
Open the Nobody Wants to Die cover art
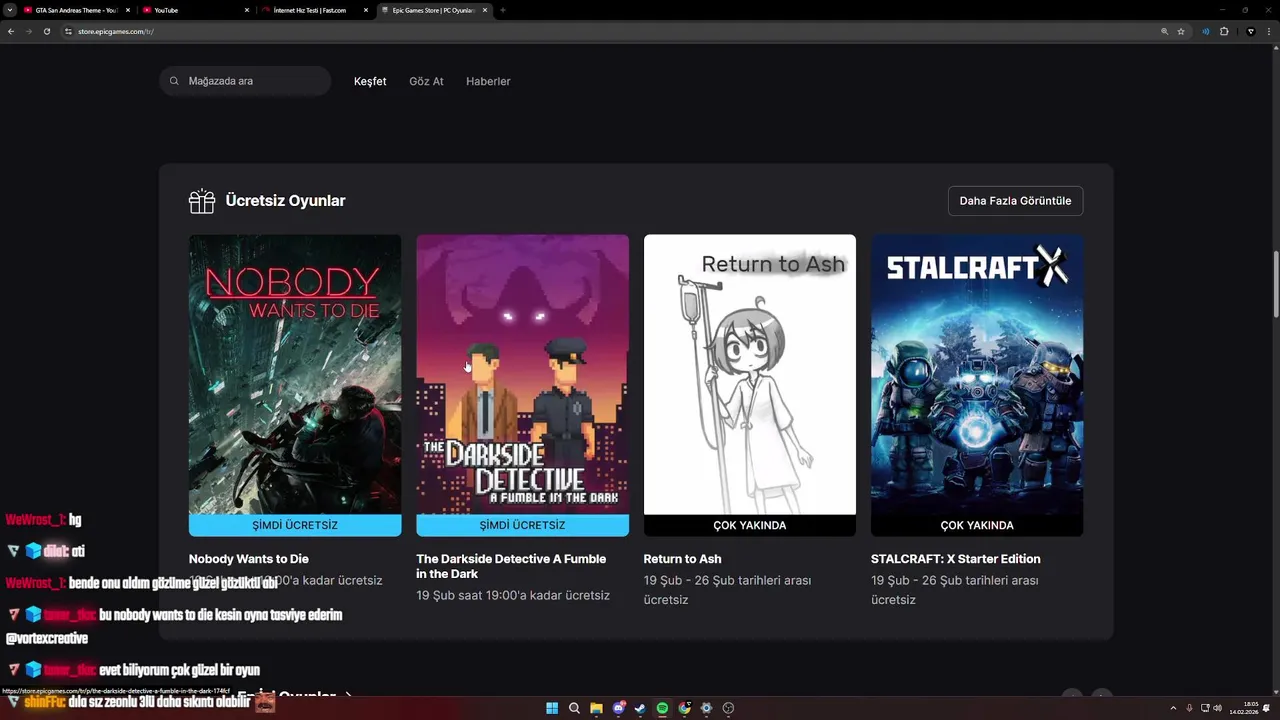tap(295, 374)
